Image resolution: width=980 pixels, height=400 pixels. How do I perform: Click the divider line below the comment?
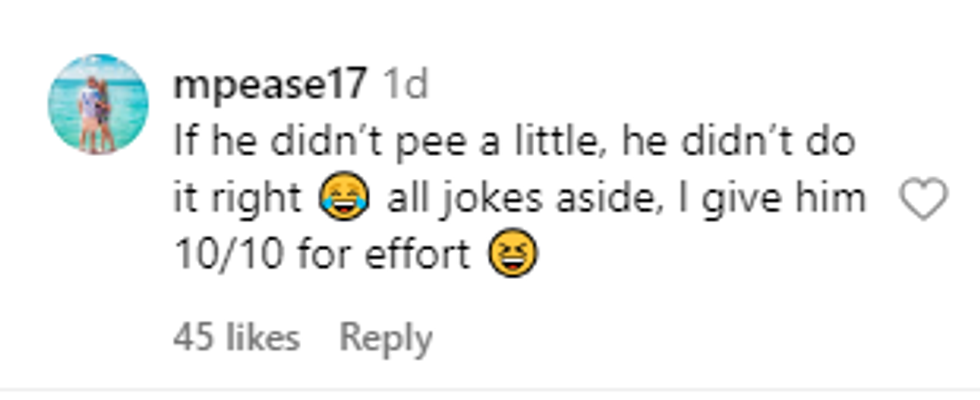click(x=490, y=389)
